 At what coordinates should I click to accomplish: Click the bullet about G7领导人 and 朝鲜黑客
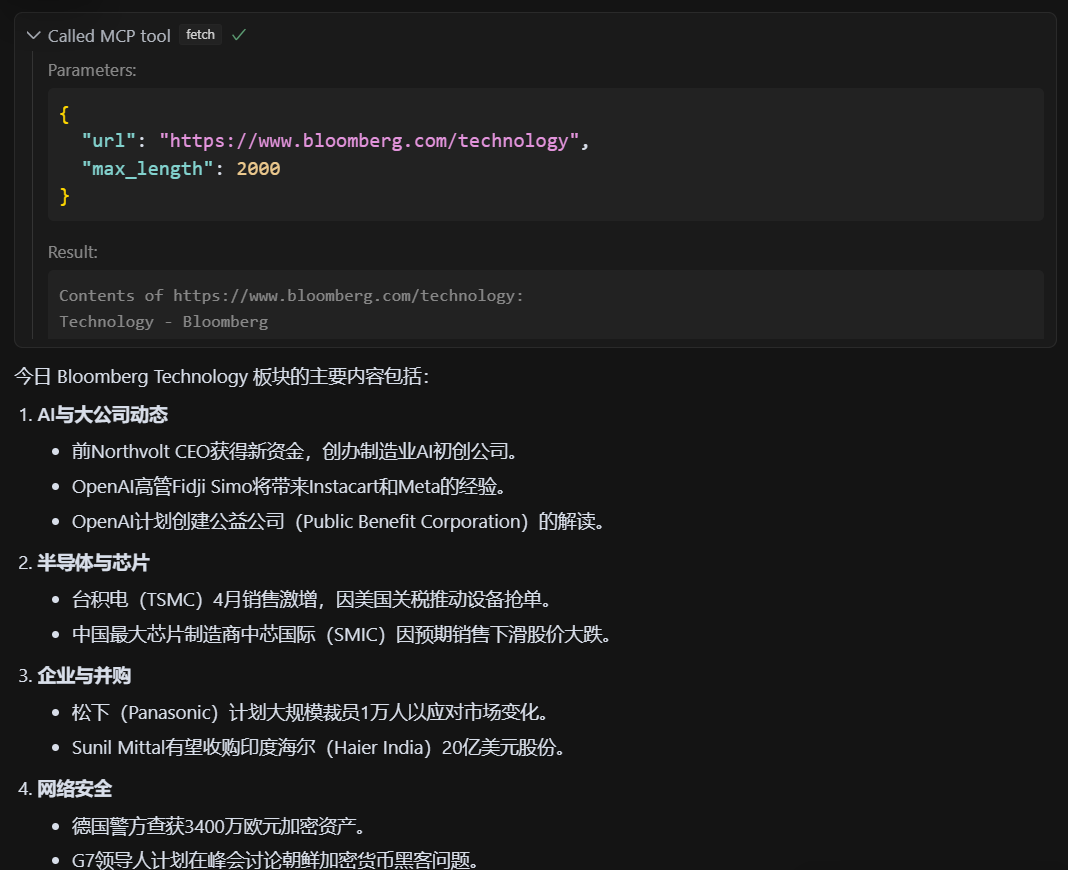pos(274,860)
